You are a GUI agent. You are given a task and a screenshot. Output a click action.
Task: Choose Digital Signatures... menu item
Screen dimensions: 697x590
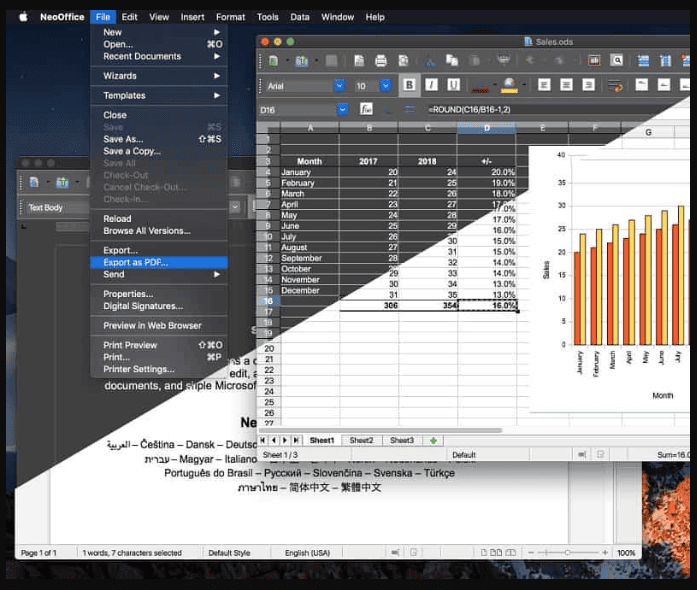159,306
